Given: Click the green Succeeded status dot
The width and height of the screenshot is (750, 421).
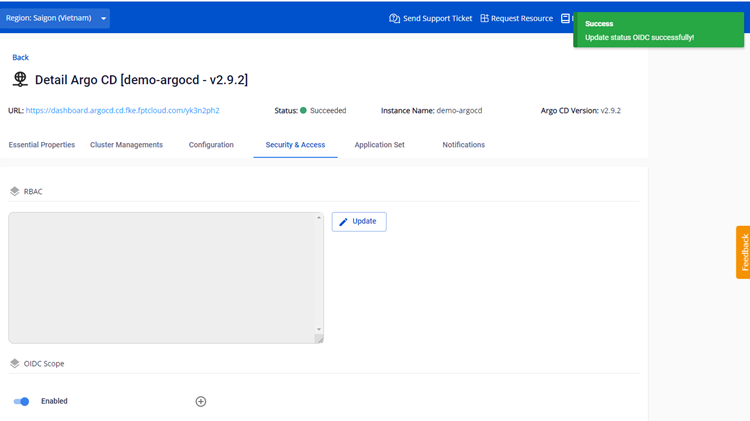Looking at the screenshot, I should pyautogui.click(x=303, y=111).
